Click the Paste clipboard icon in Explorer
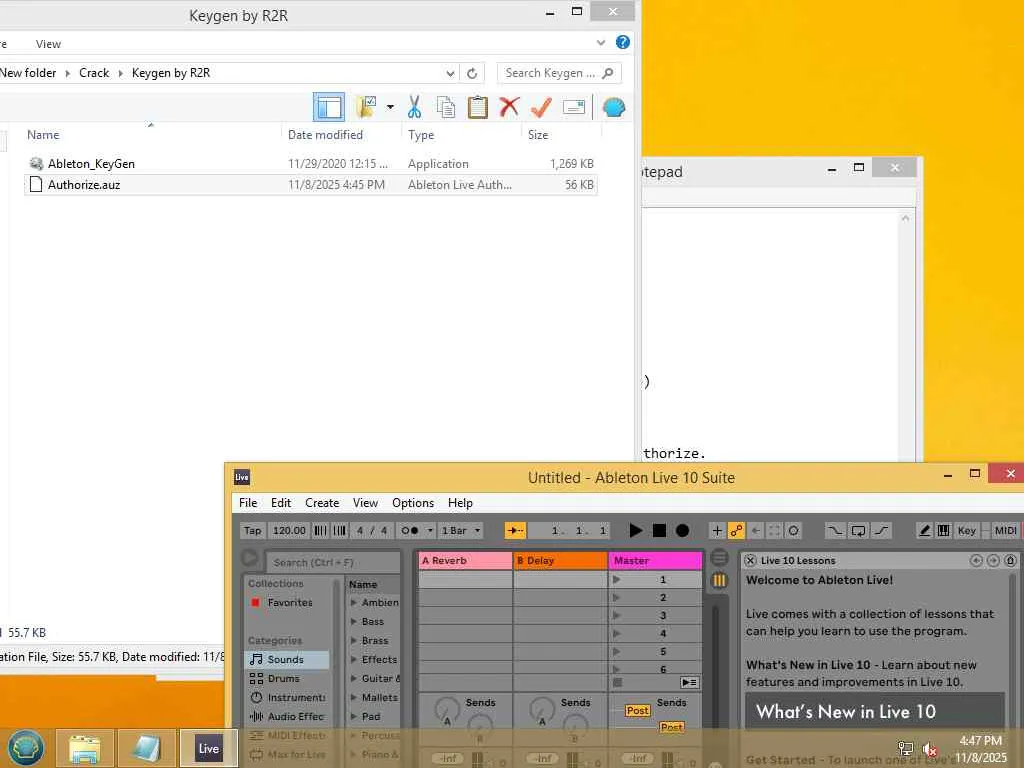 click(x=477, y=106)
